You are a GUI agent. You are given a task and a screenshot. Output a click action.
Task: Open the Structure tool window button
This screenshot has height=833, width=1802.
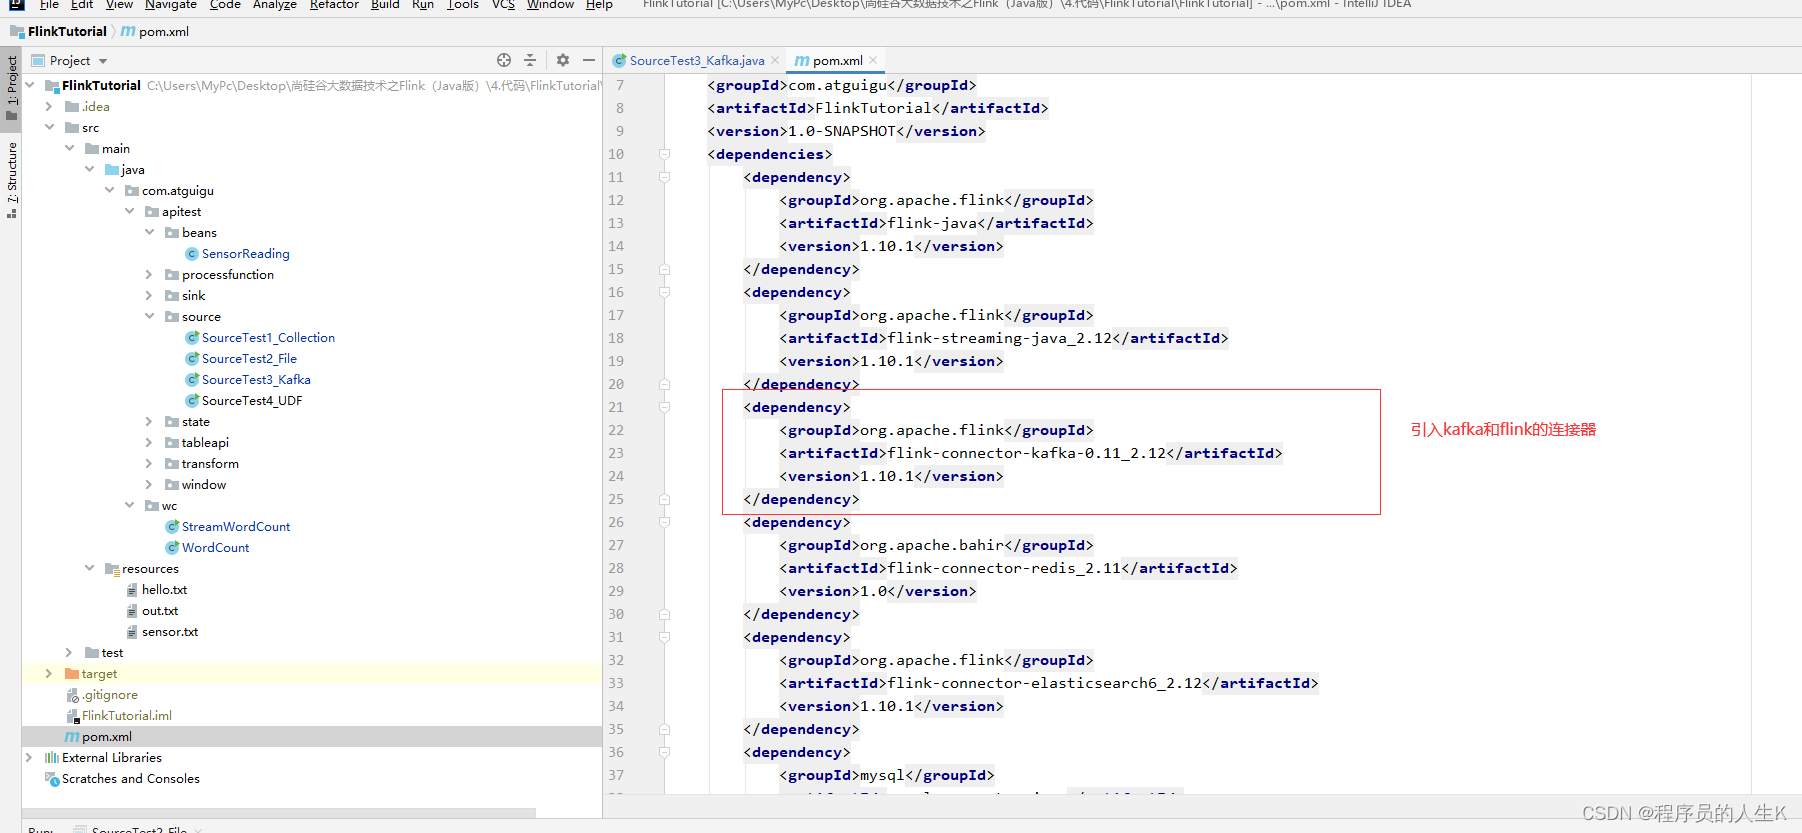(x=12, y=175)
